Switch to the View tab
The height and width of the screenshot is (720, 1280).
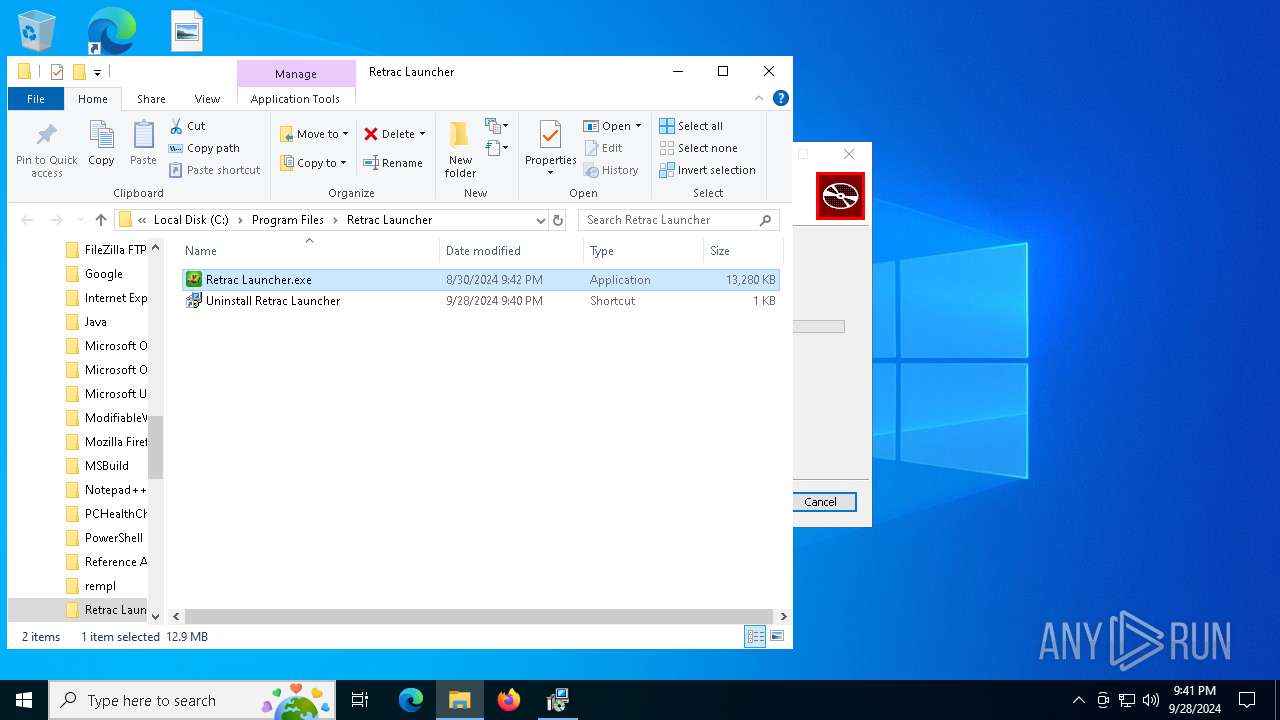(207, 99)
